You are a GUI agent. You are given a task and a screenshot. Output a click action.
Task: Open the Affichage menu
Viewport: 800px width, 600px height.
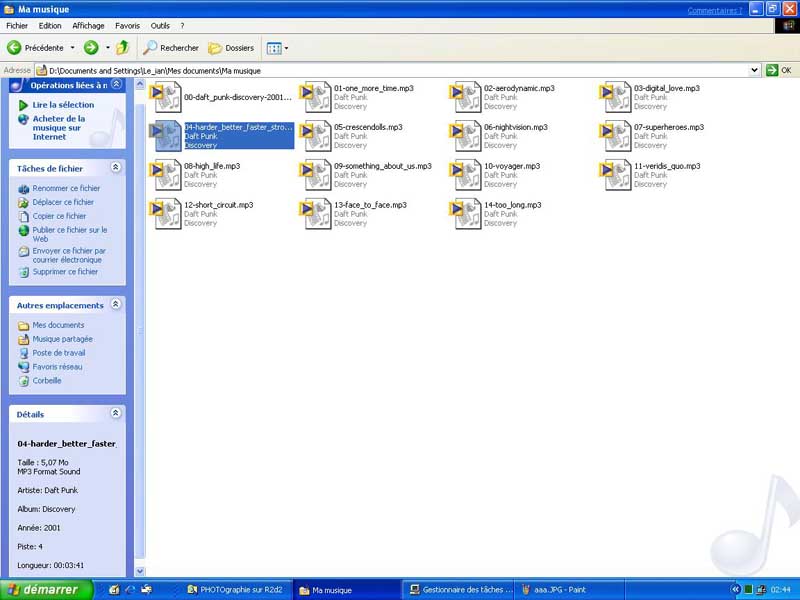click(88, 26)
